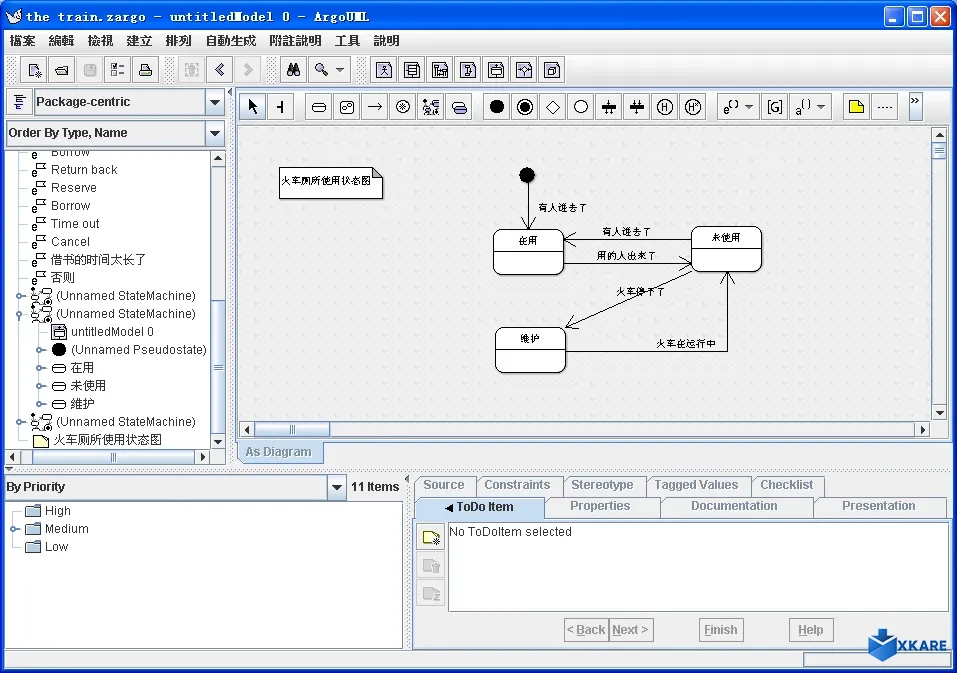Choose the Select arrow tool
Screen dimensions: 957x673
point(253,107)
